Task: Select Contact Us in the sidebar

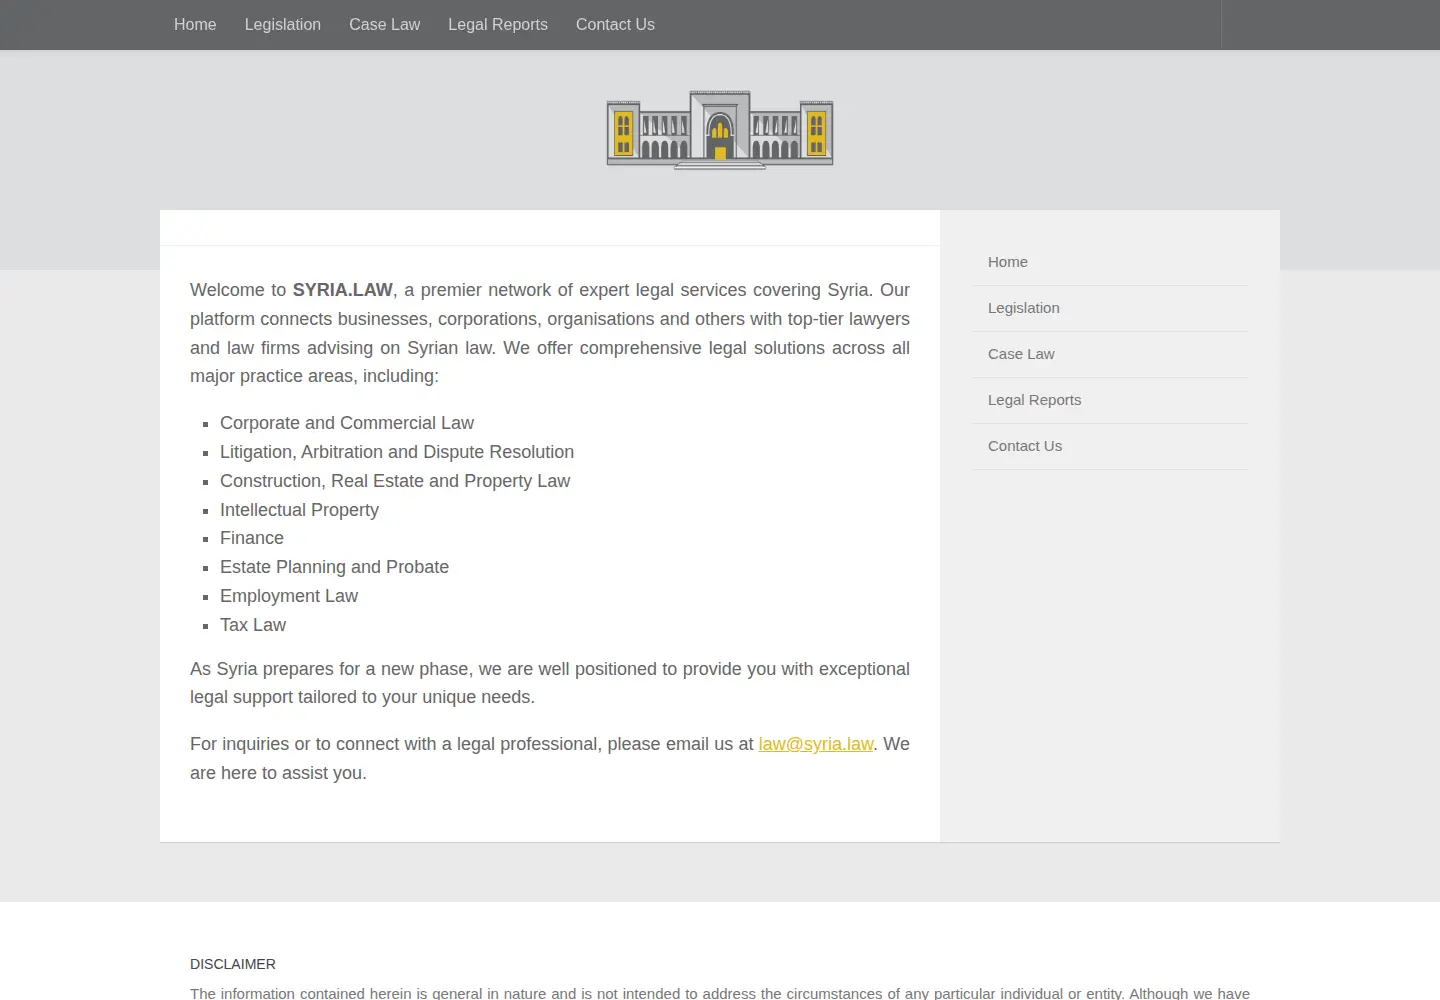Action: click(1025, 446)
